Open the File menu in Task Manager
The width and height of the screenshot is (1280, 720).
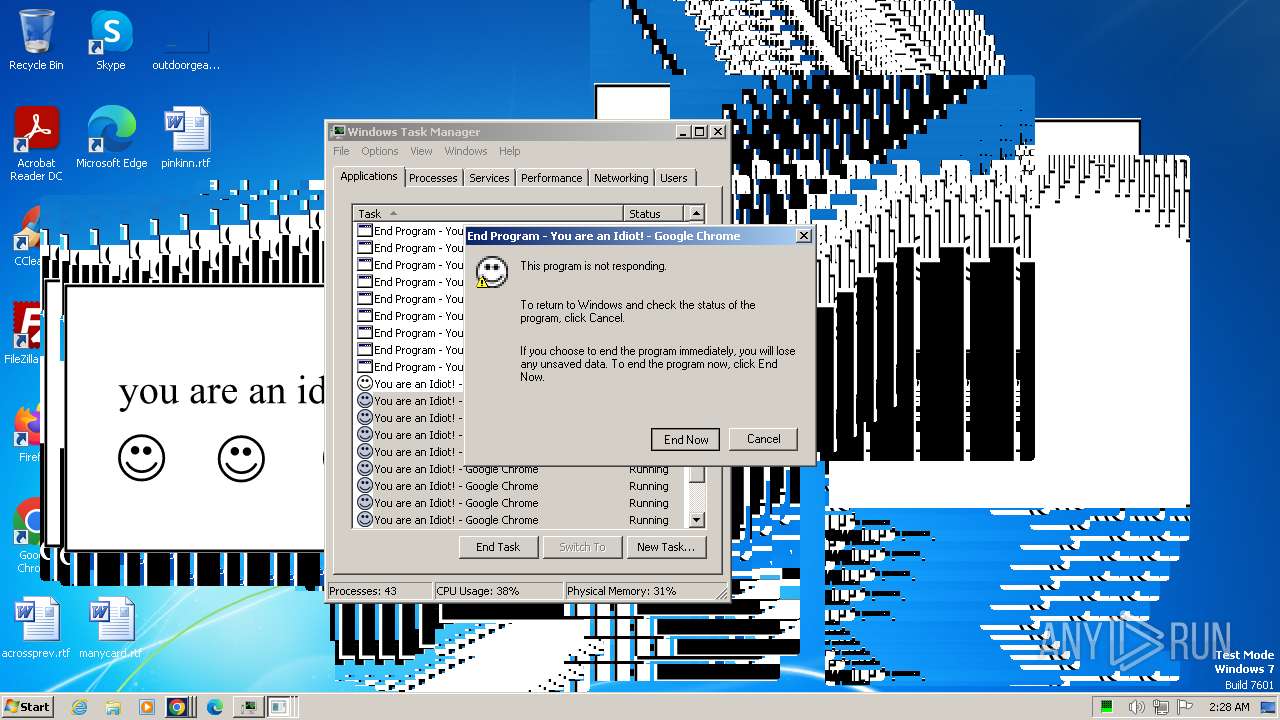341,151
